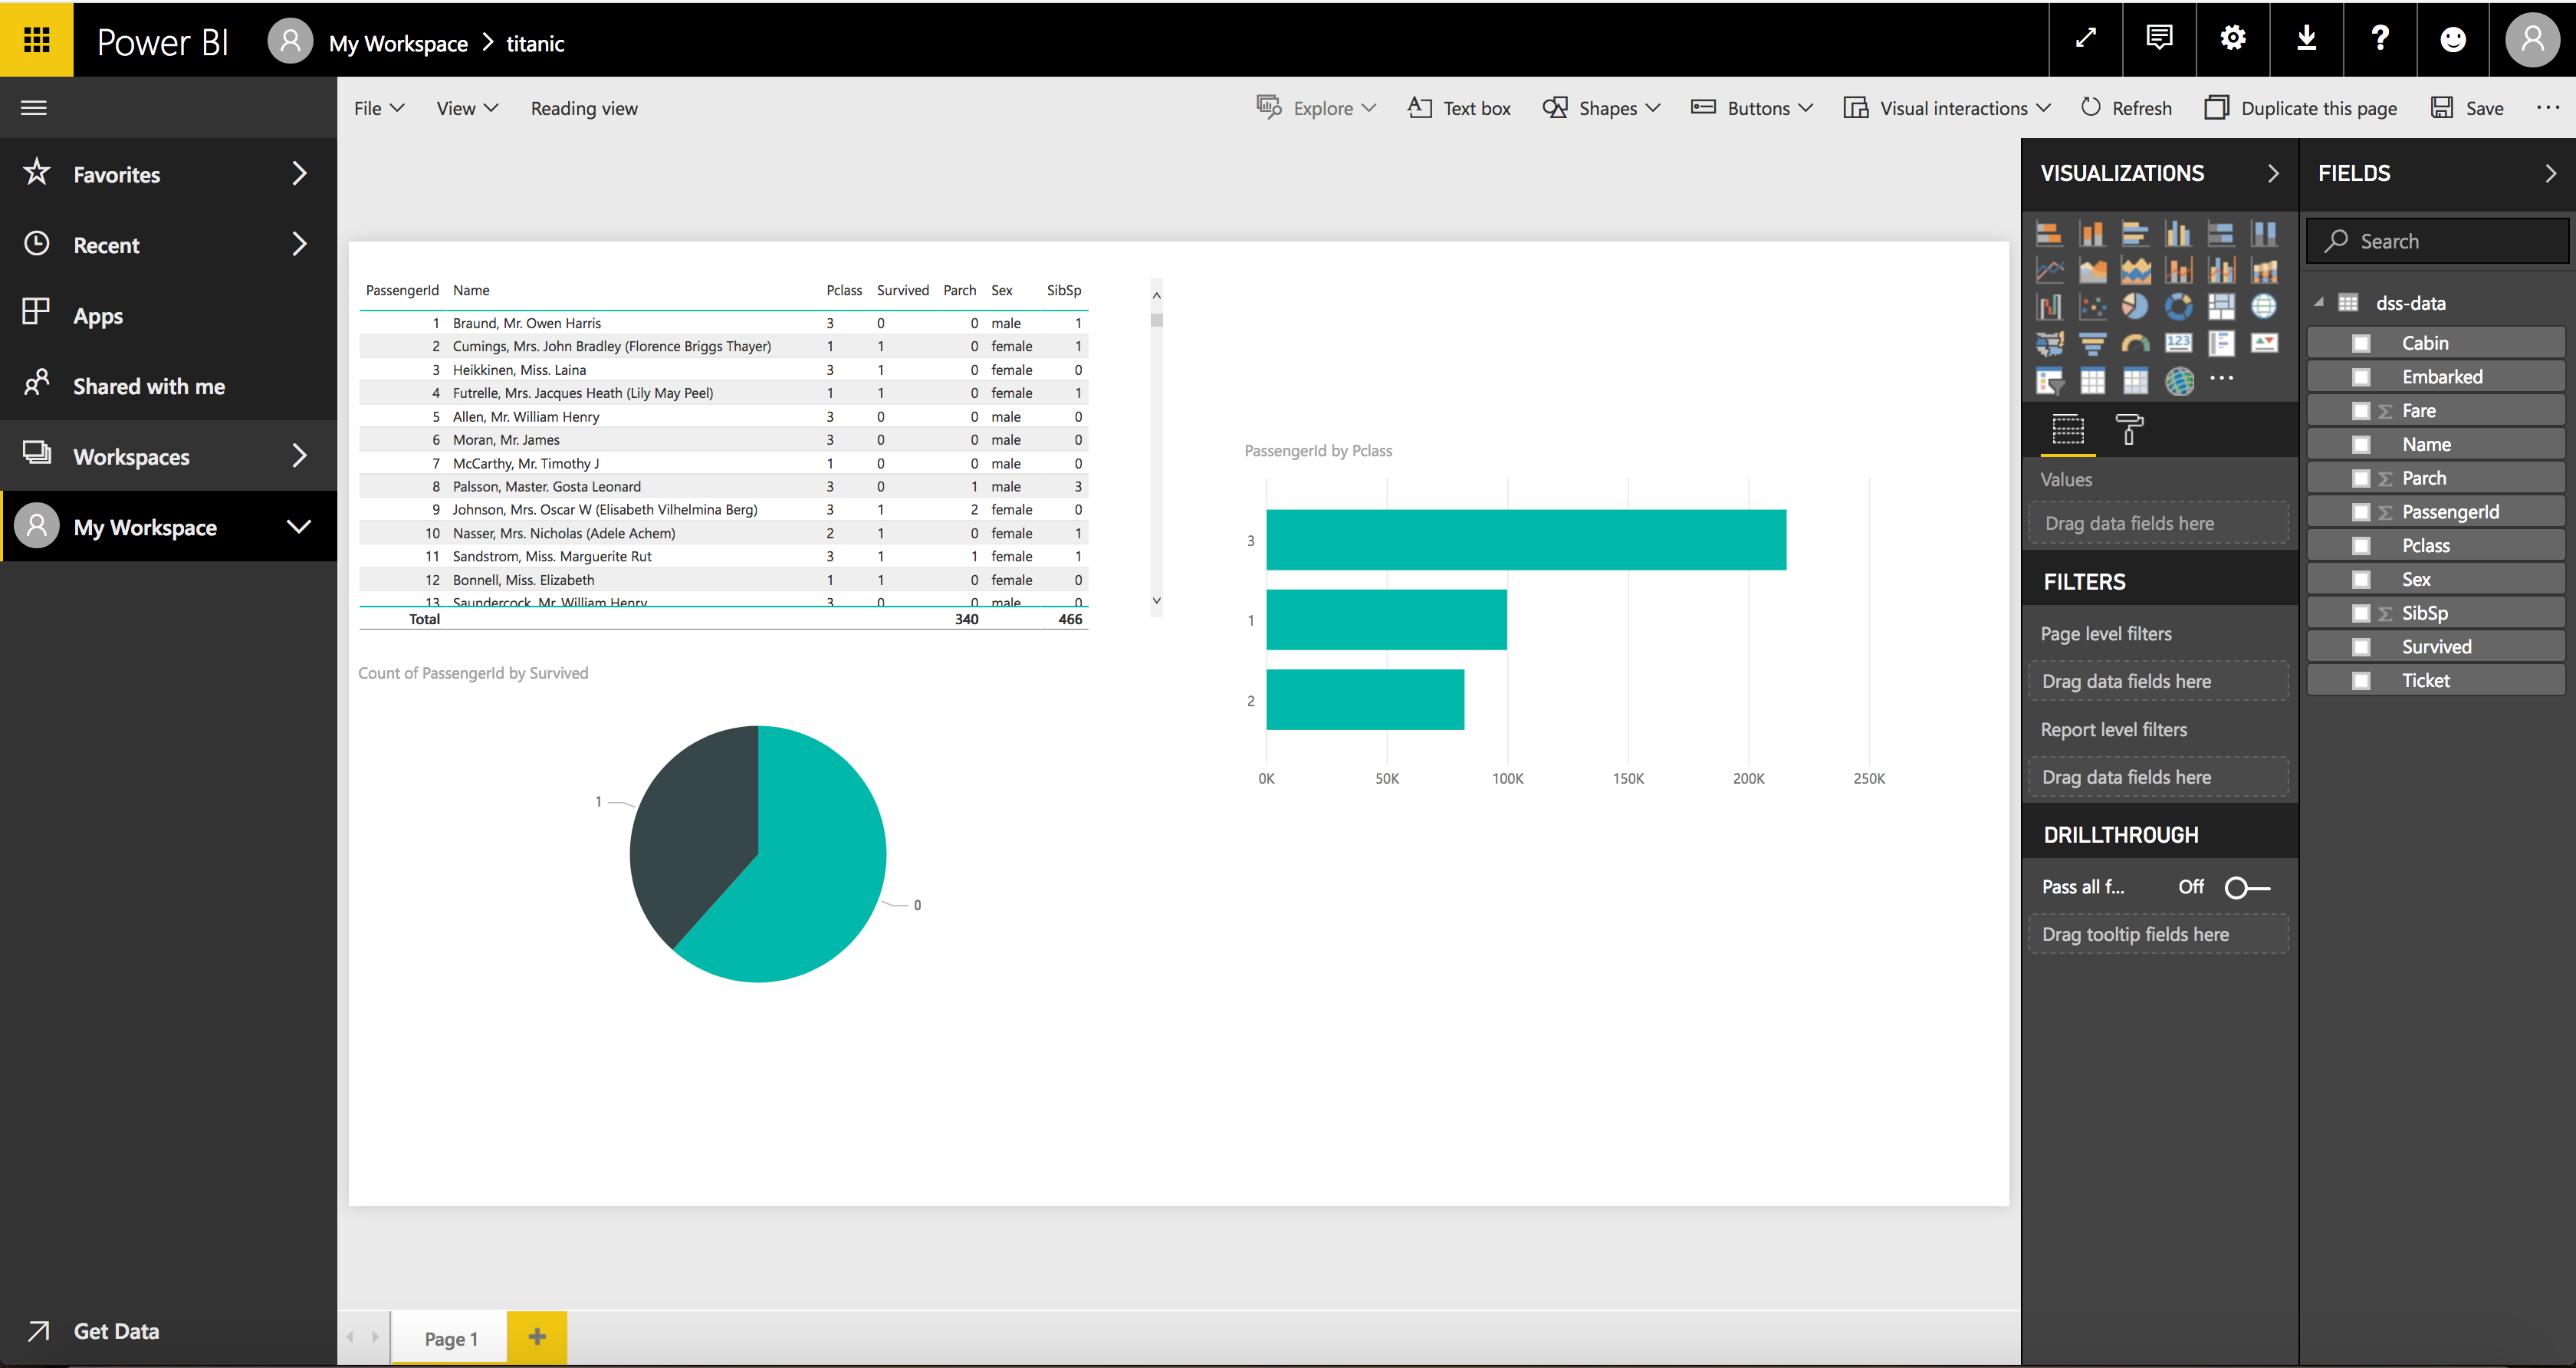Check the Survived field checkbox
Viewport: 2576px width, 1368px height.
click(2361, 647)
